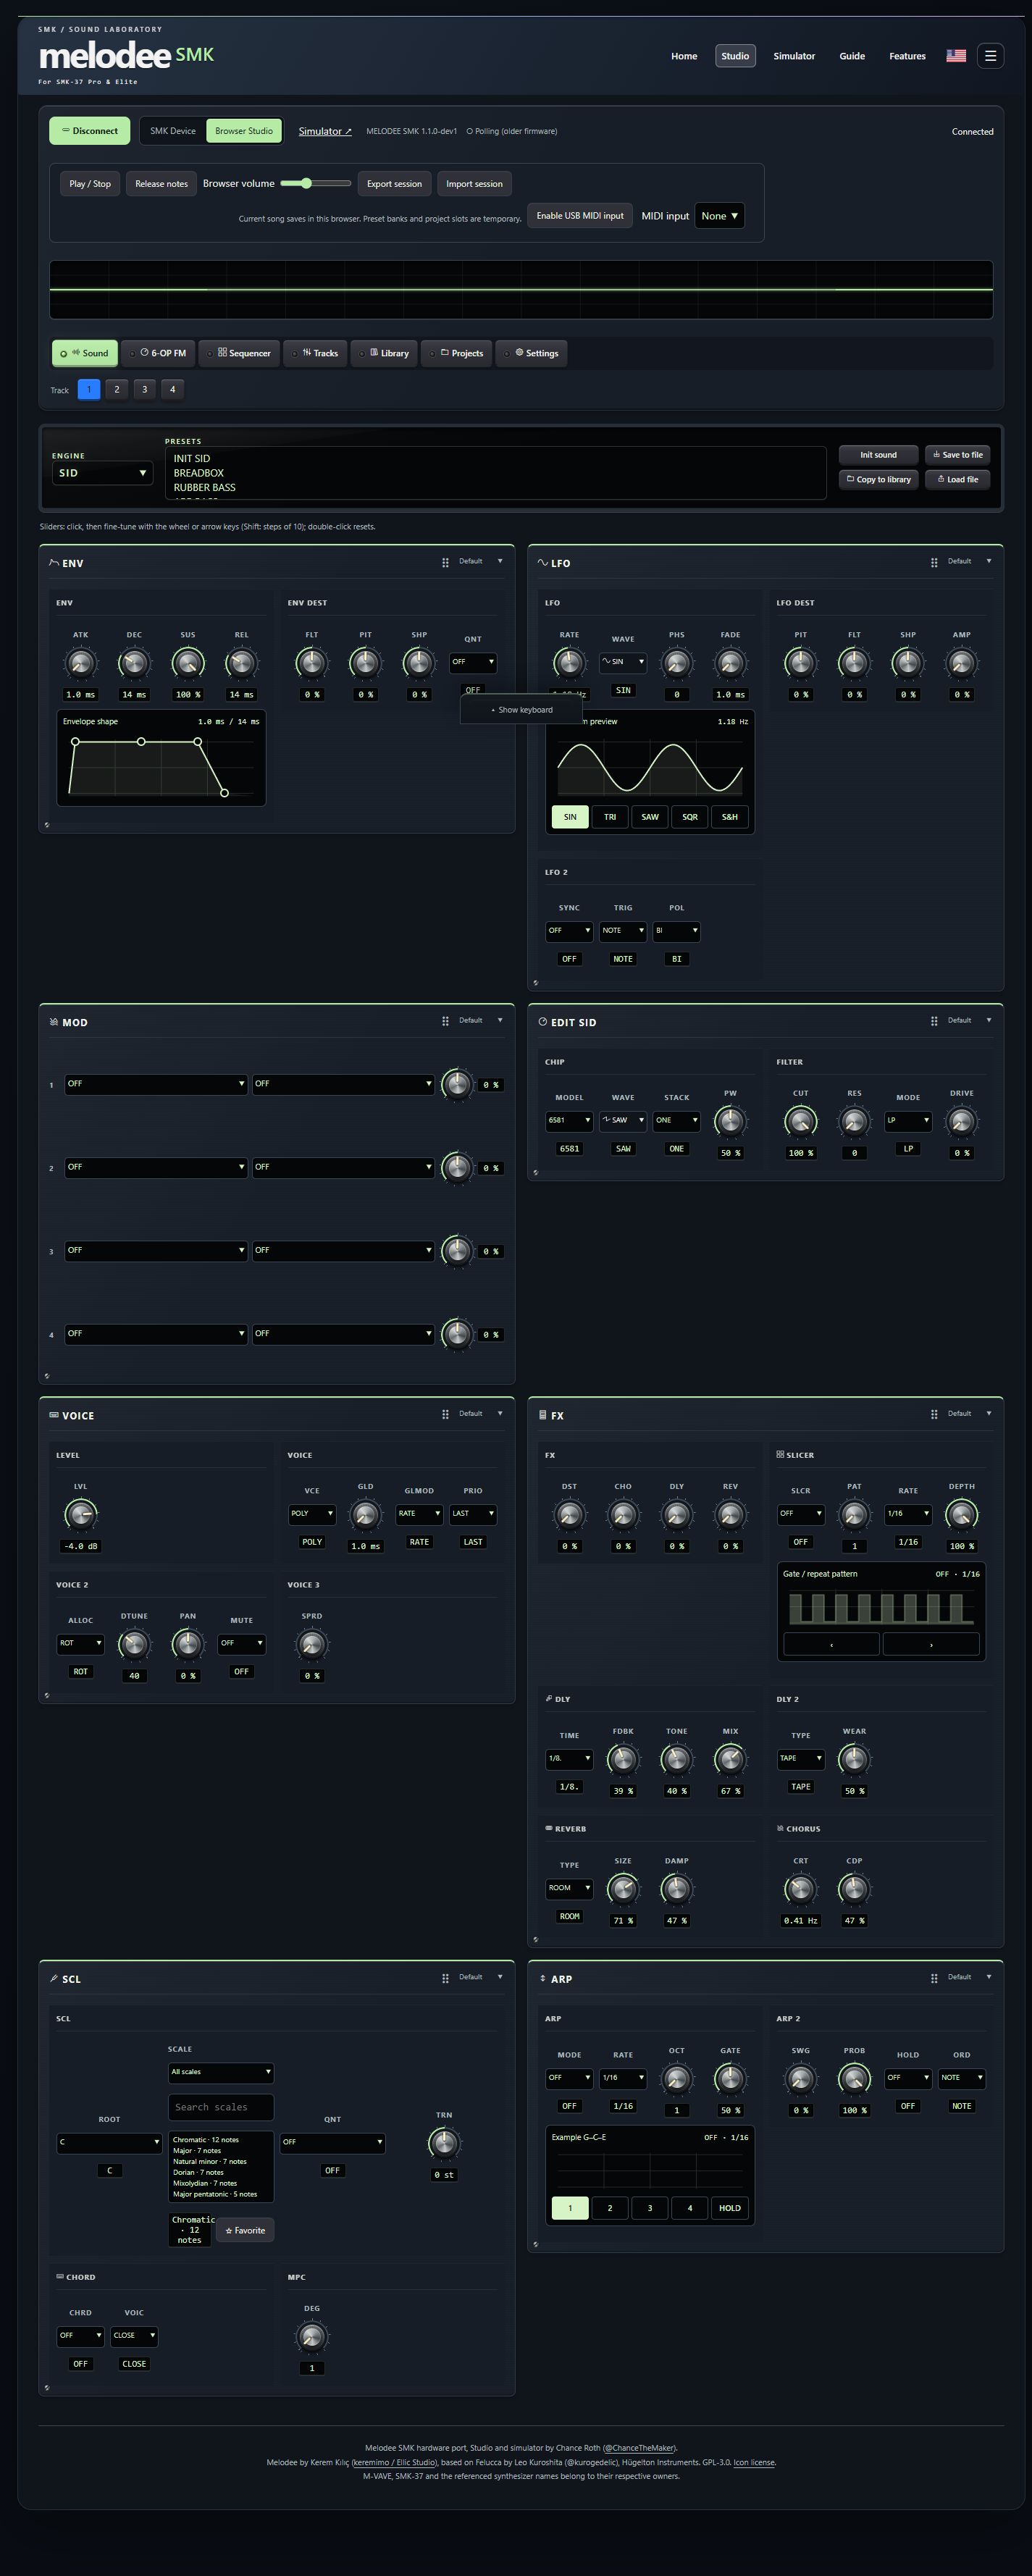Open the ENGINE SID dropdown
The height and width of the screenshot is (2576, 1032).
[x=102, y=473]
